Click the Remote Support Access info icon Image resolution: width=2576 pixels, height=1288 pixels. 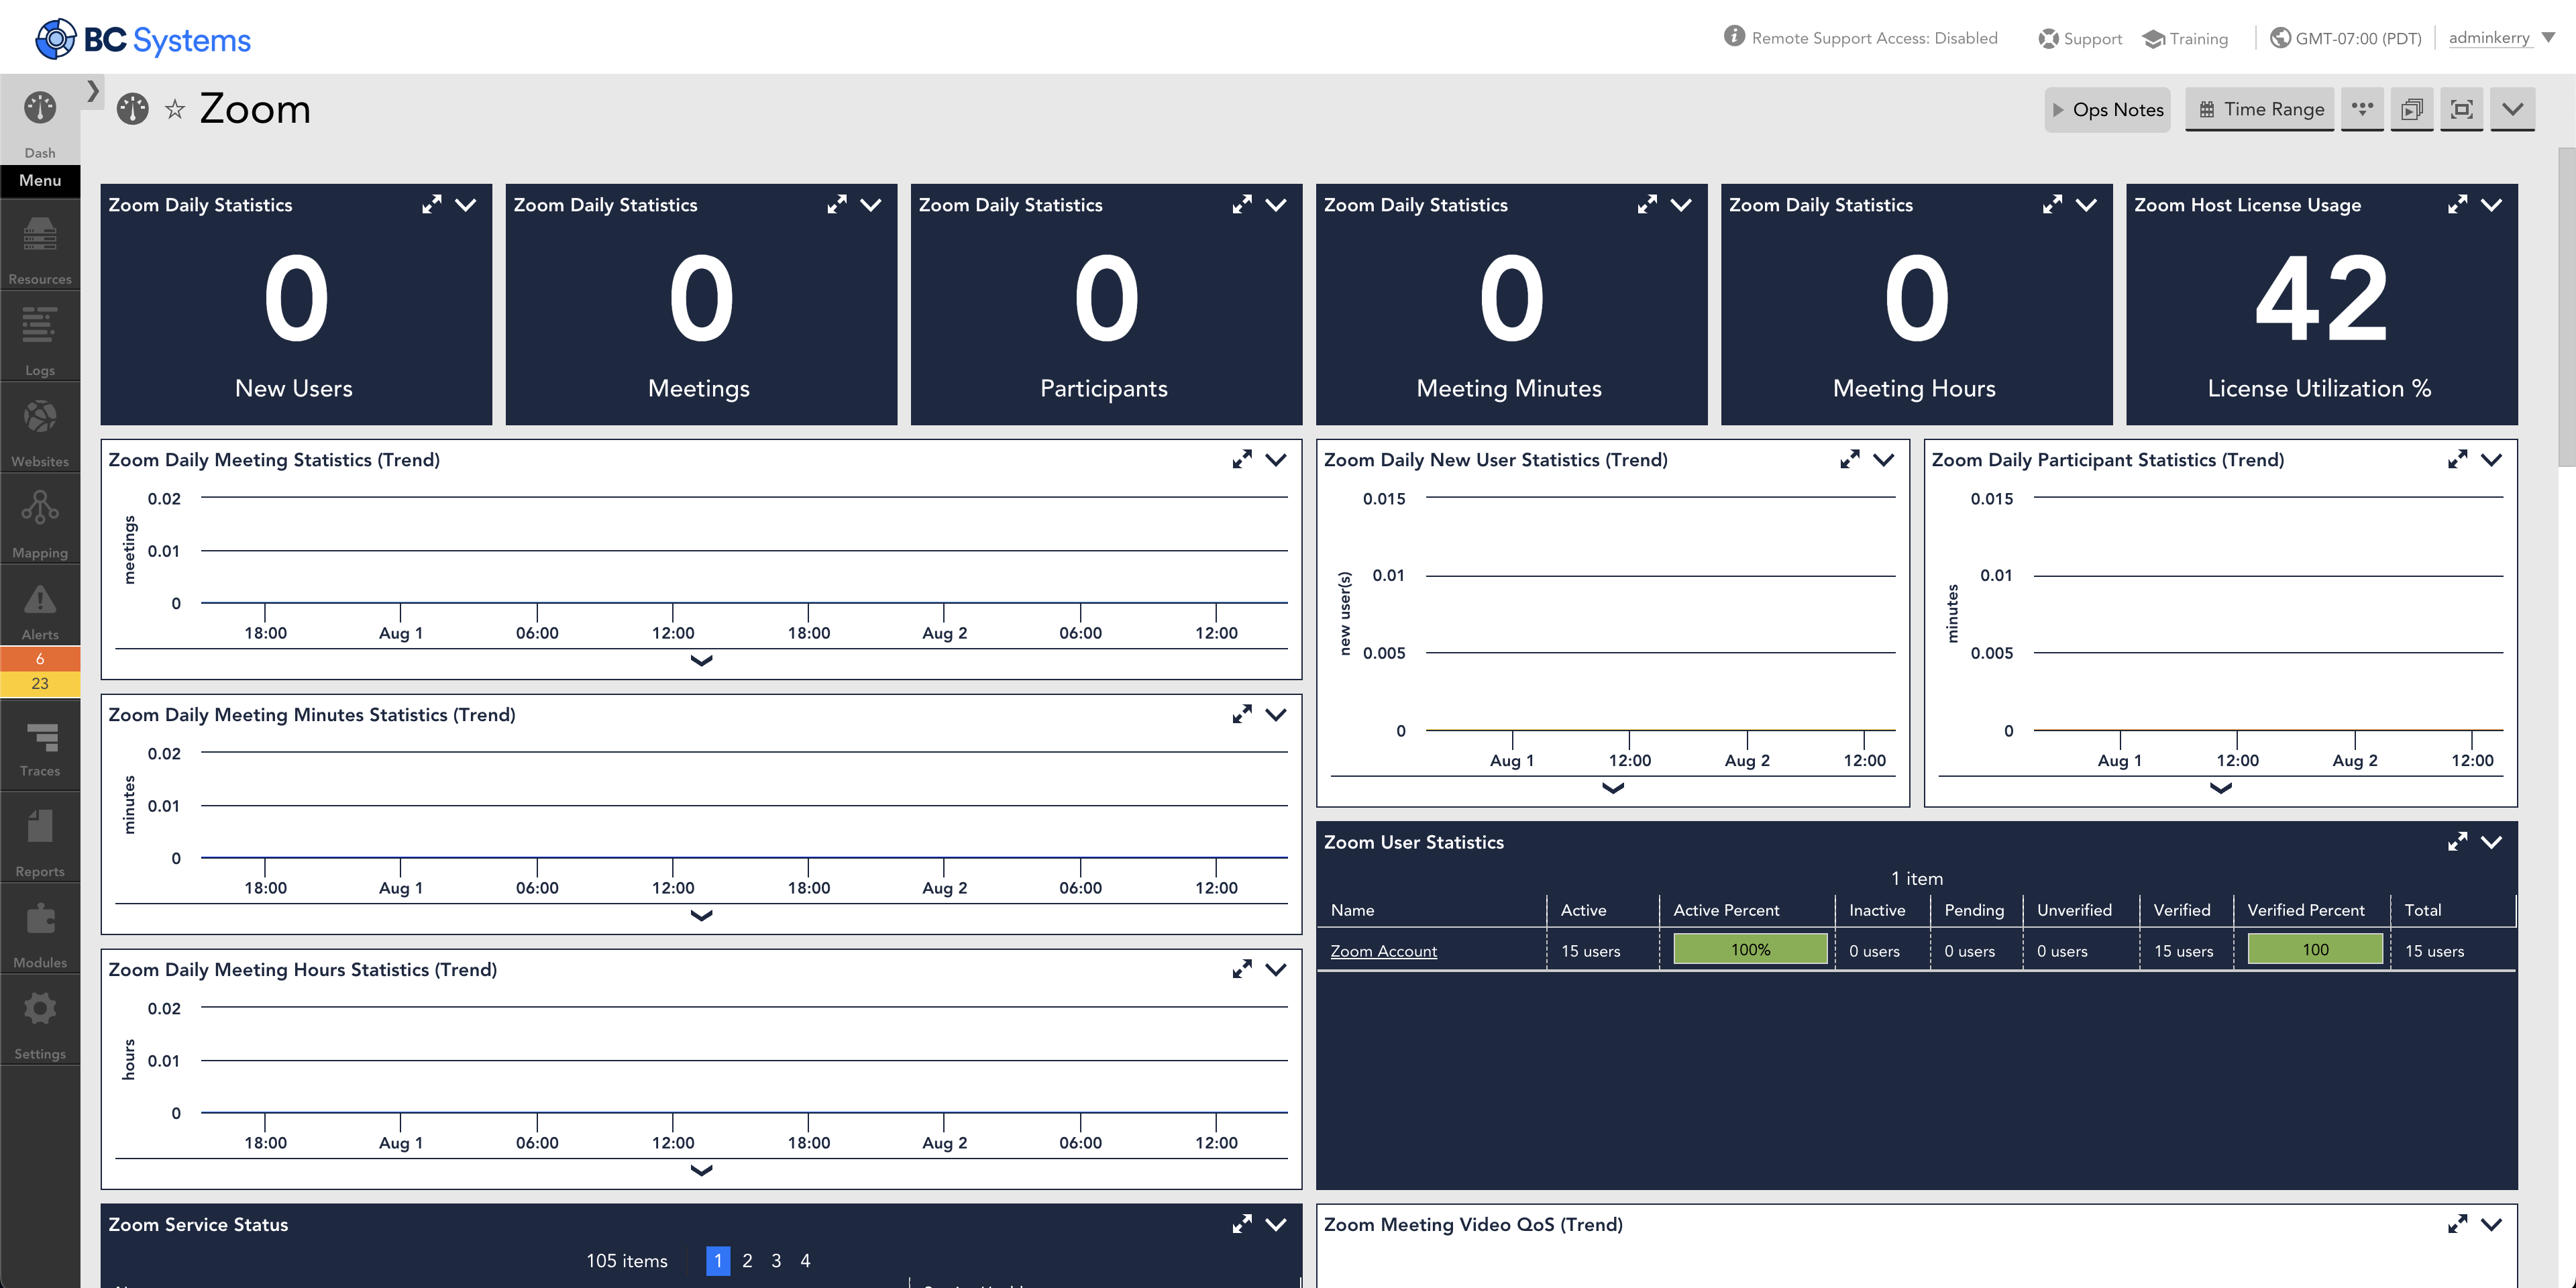pos(1734,37)
